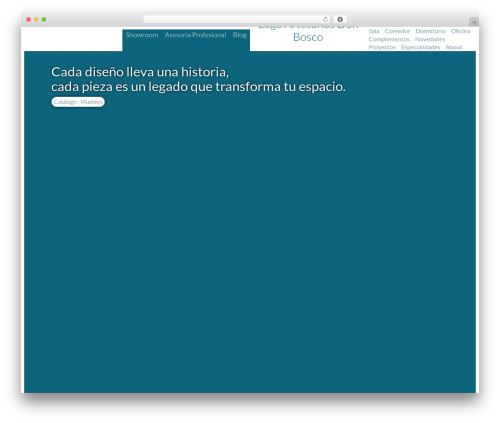
Task: Open a new tab with plus button
Action: pyautogui.click(x=474, y=22)
